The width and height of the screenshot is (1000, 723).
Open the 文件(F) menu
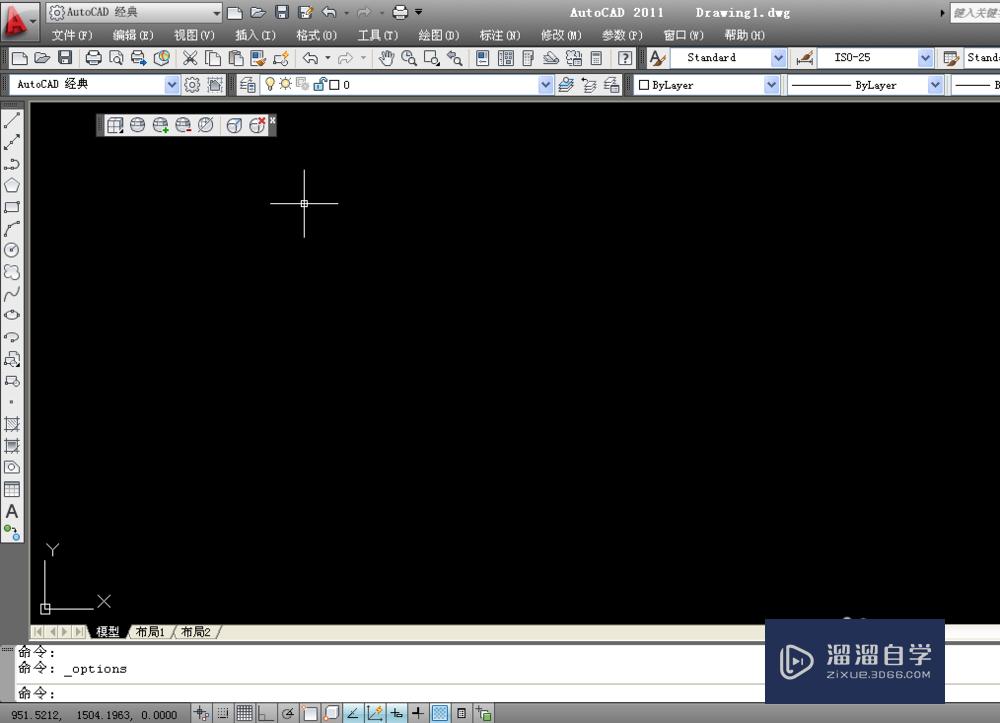[72, 36]
